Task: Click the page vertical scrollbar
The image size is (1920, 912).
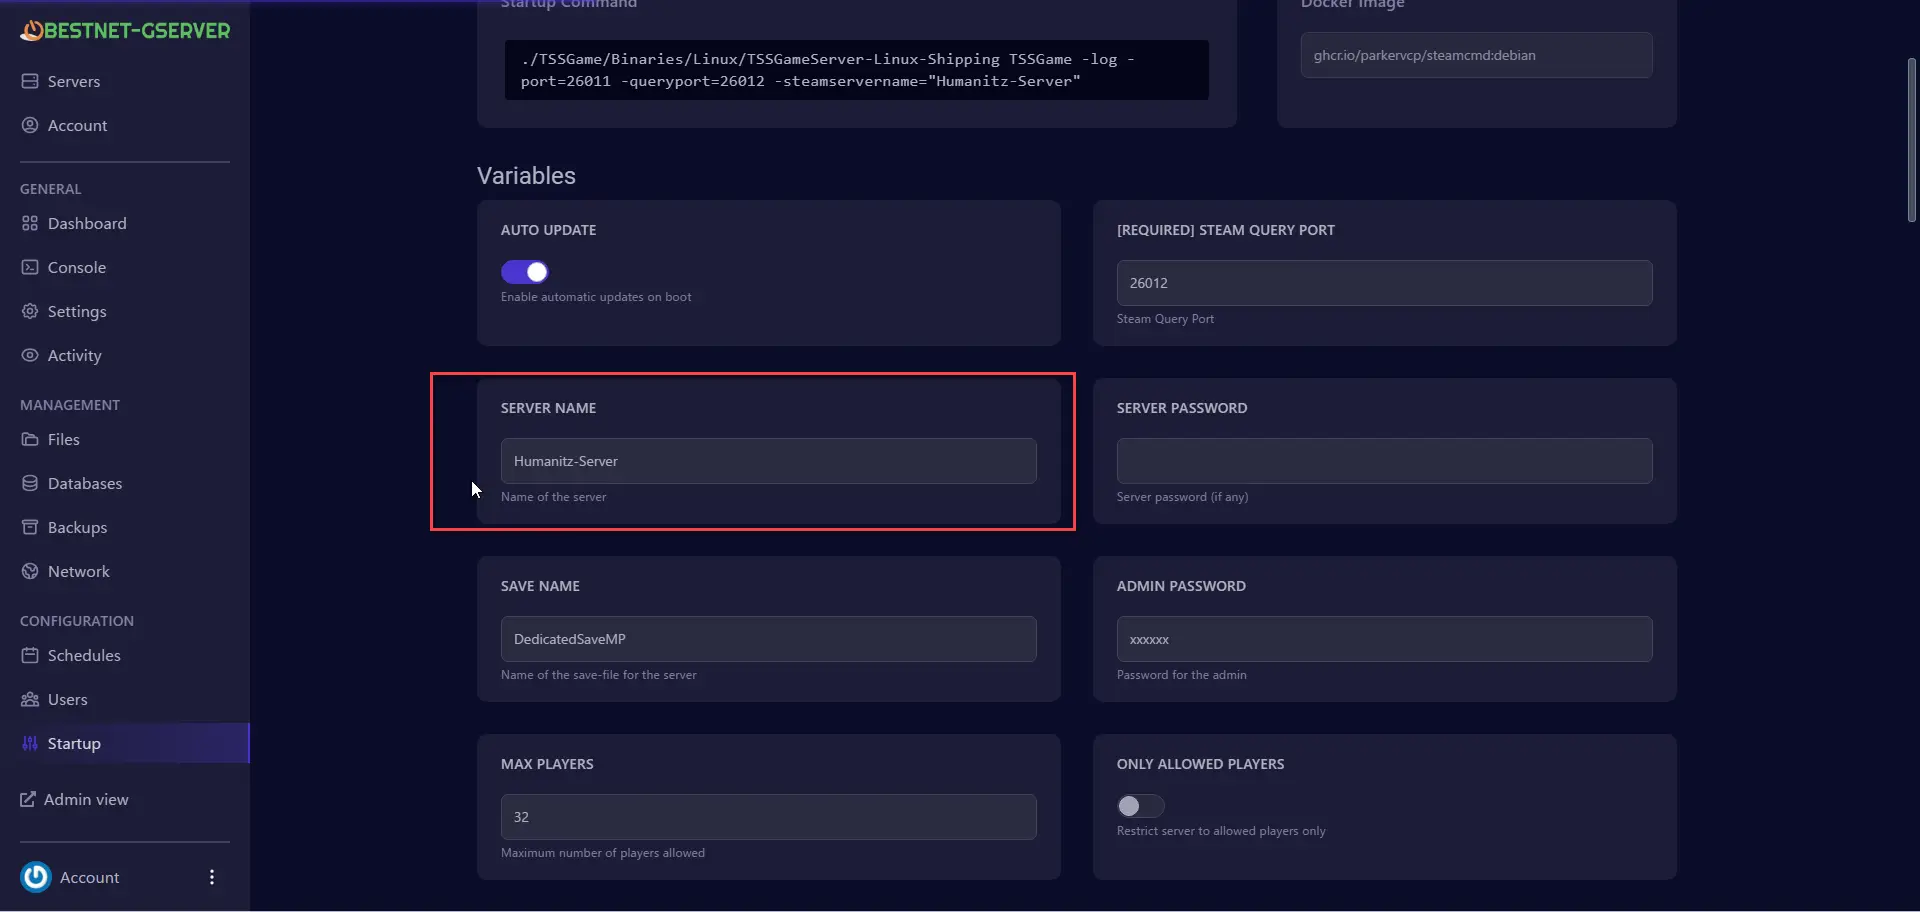Action: (1911, 140)
